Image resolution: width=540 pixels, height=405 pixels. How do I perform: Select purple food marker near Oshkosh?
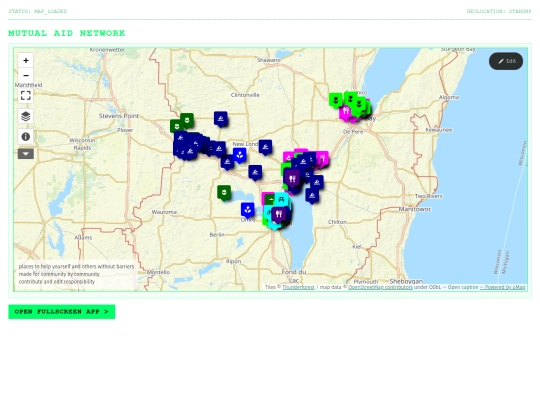pos(279,215)
